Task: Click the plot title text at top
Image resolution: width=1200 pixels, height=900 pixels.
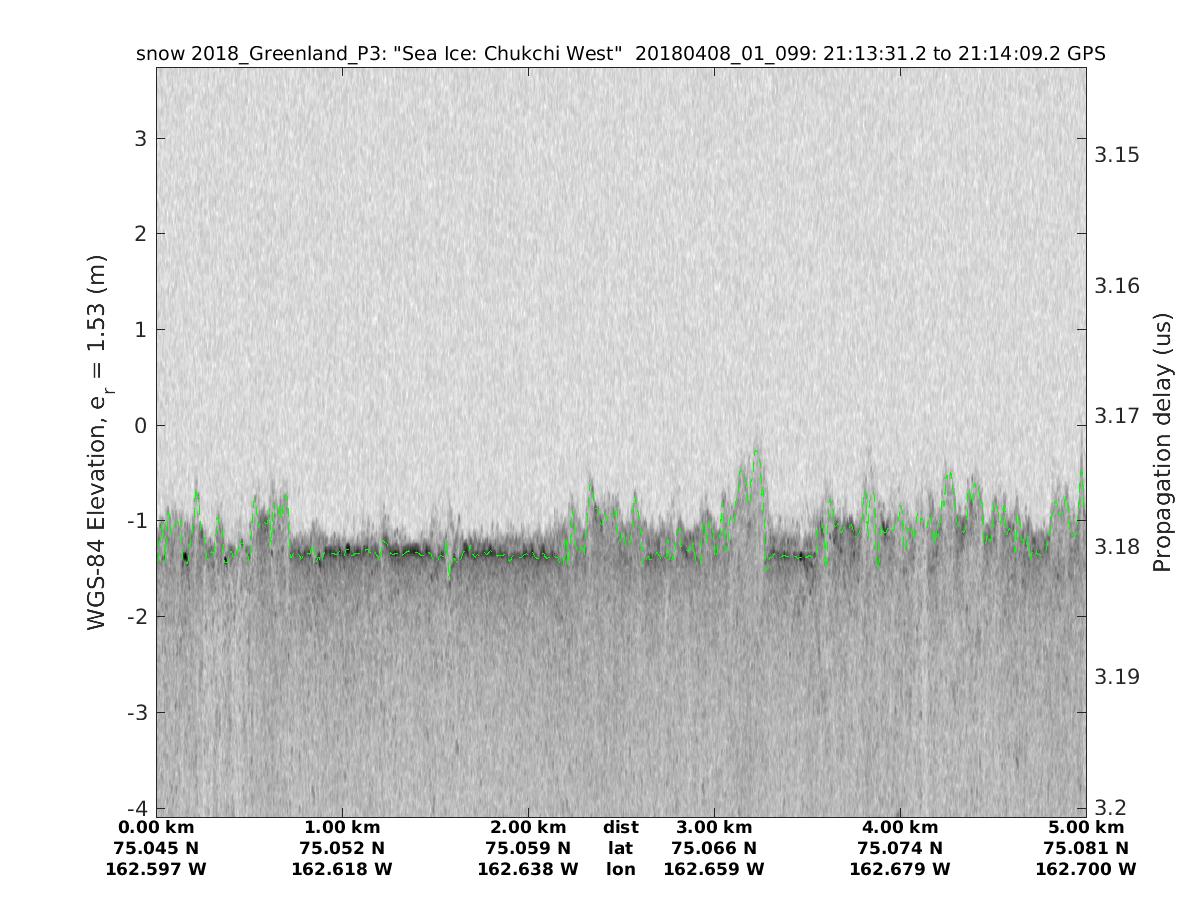Action: 620,54
